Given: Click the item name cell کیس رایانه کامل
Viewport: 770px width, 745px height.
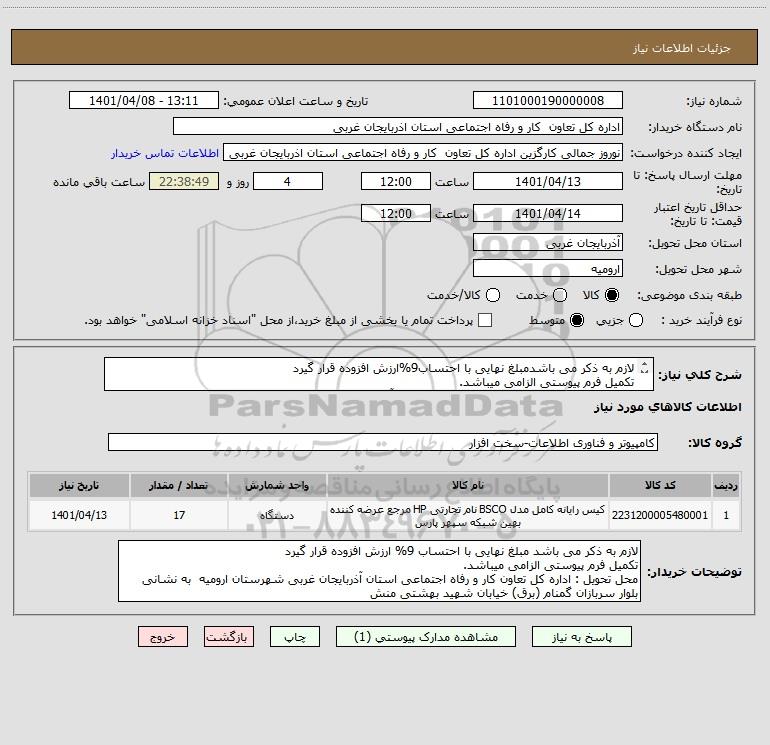Looking at the screenshot, I should pyautogui.click(x=468, y=515).
